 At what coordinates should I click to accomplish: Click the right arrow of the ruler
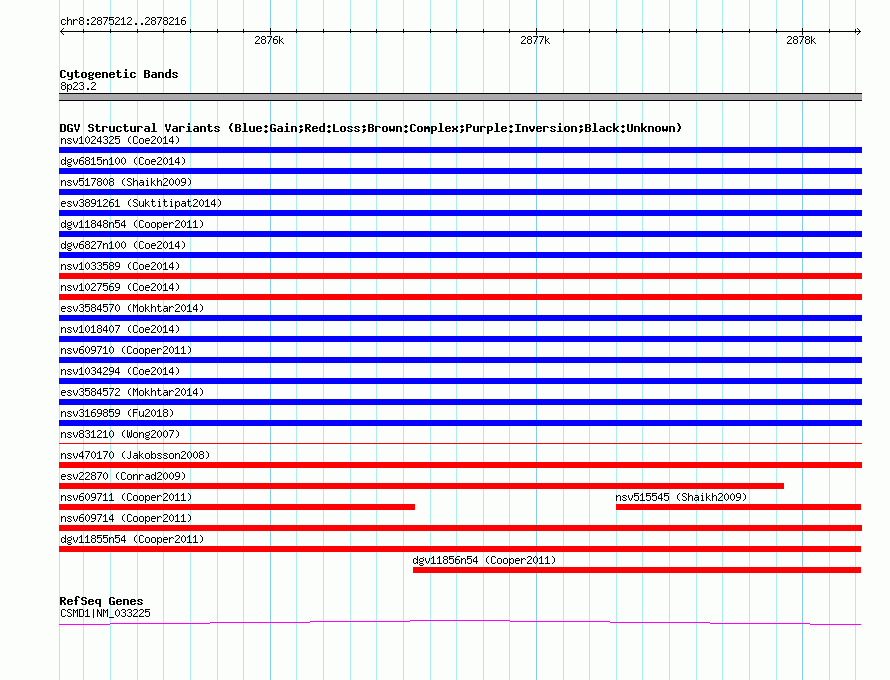pos(858,31)
